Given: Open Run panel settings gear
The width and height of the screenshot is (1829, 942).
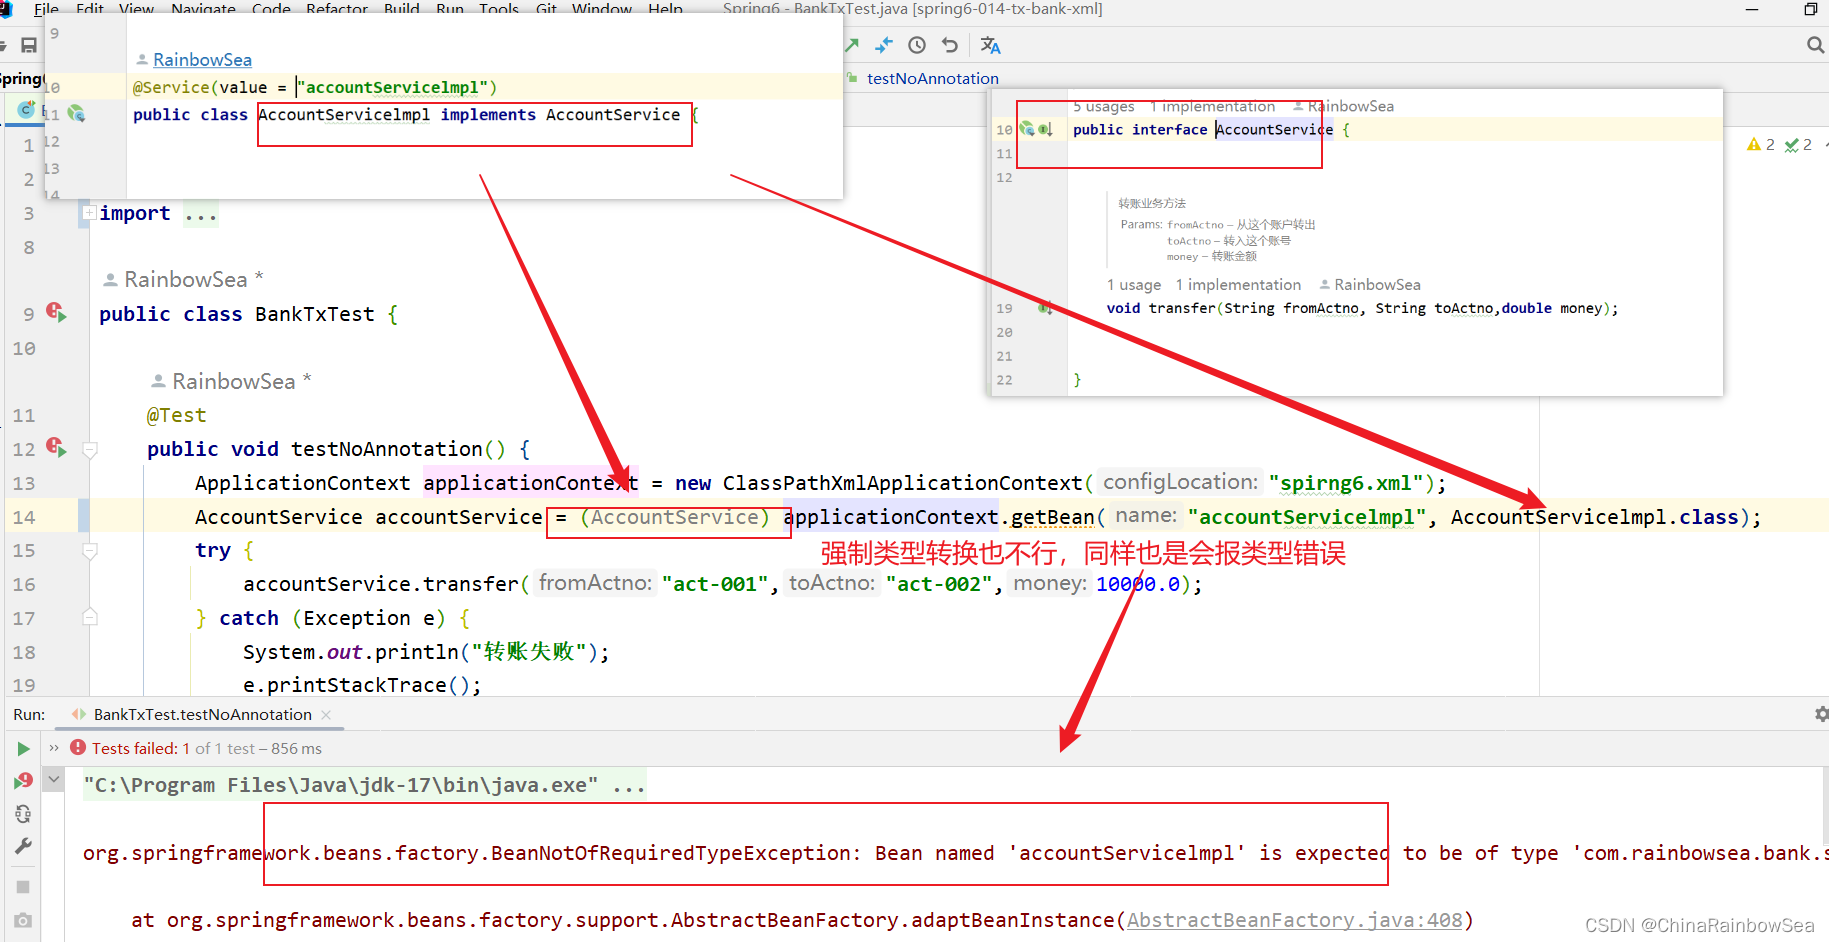Looking at the screenshot, I should pos(1821,714).
